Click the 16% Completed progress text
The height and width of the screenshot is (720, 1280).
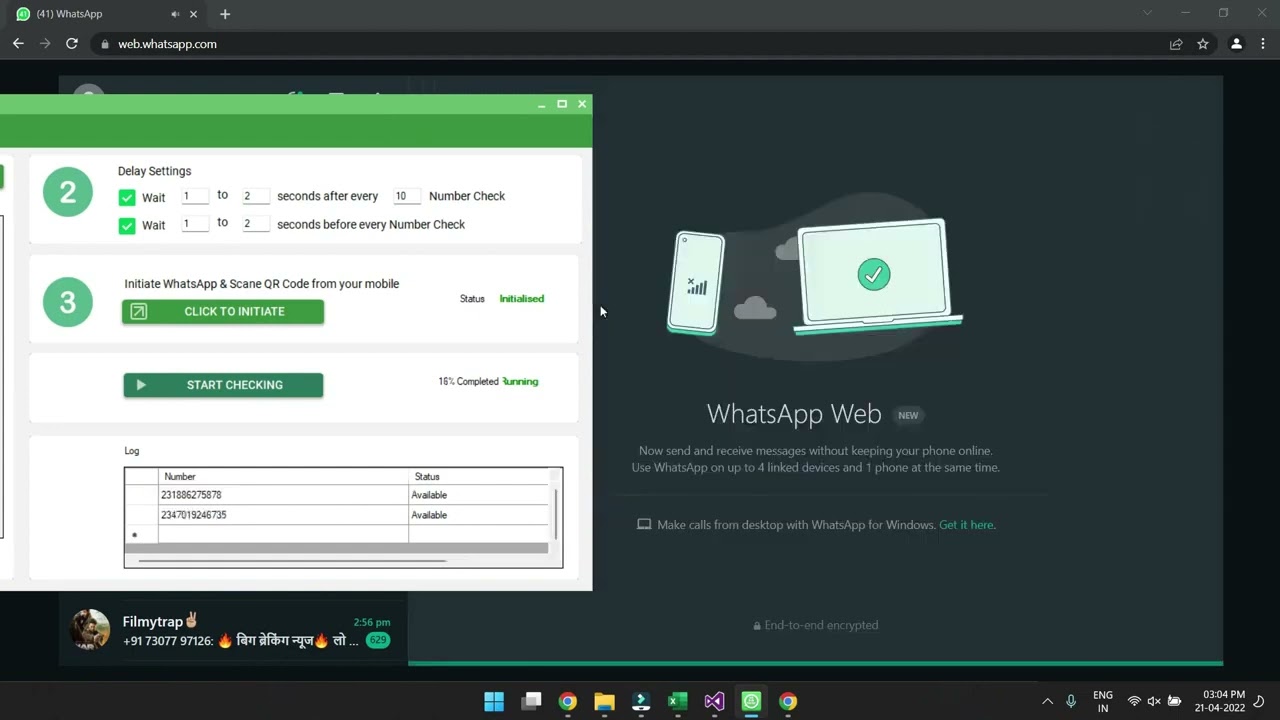468,382
